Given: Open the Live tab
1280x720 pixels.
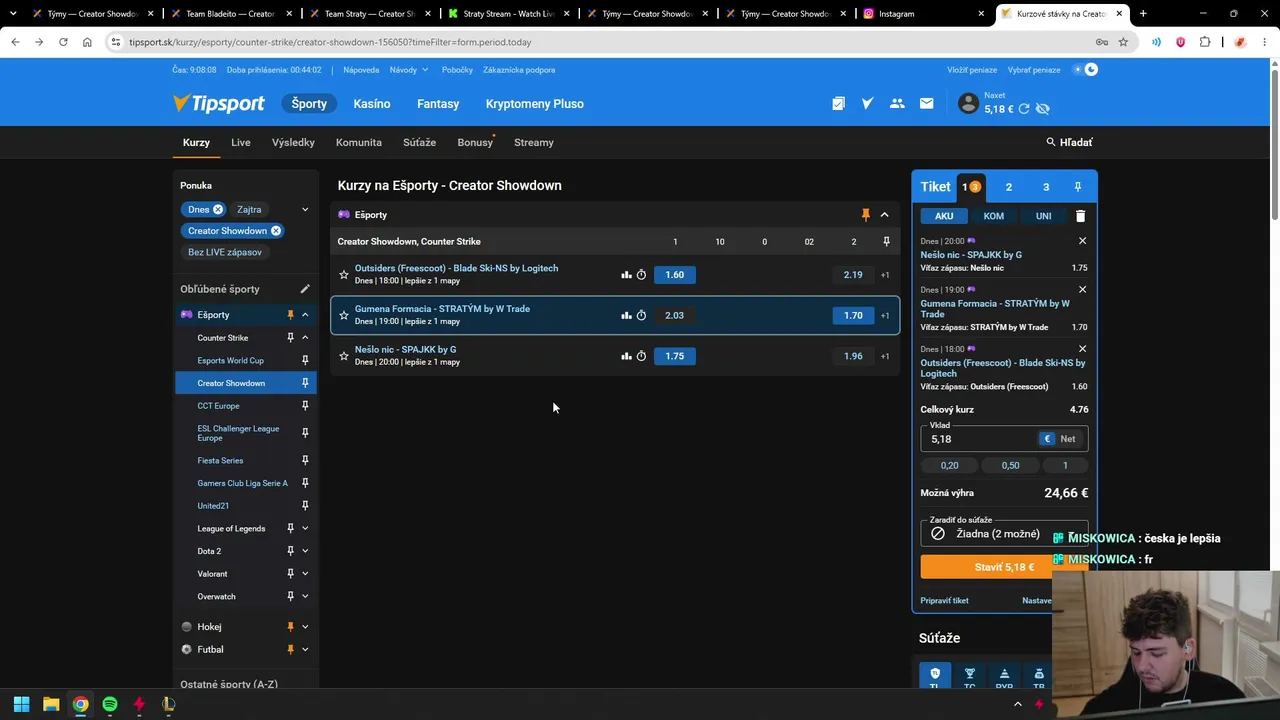Looking at the screenshot, I should pyautogui.click(x=241, y=142).
